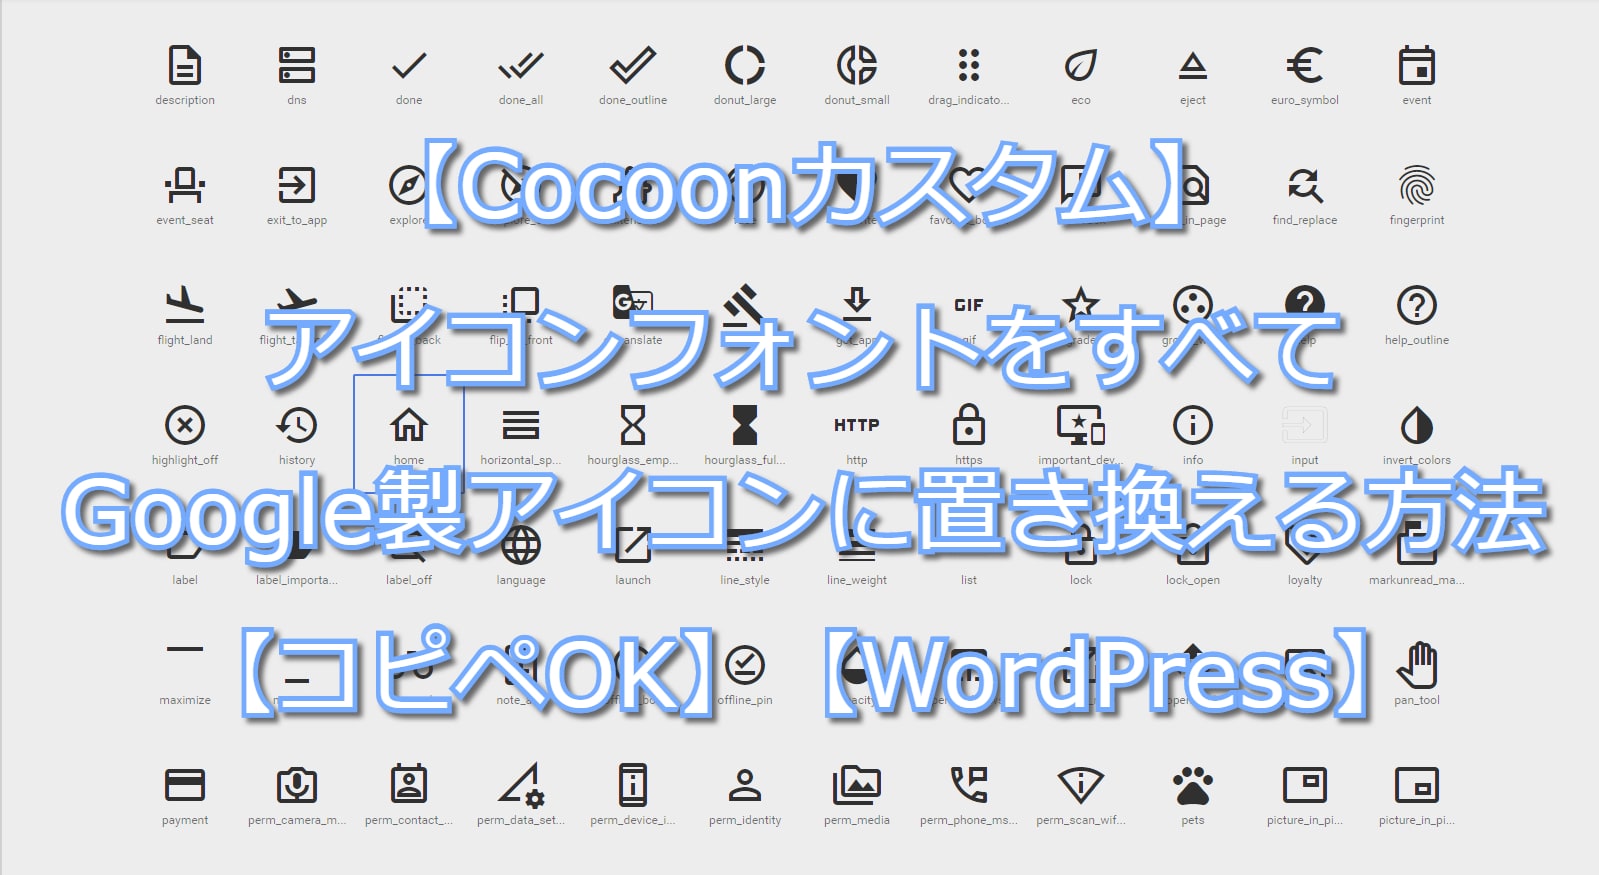Choose the perm_camera_mic icon

(x=297, y=785)
